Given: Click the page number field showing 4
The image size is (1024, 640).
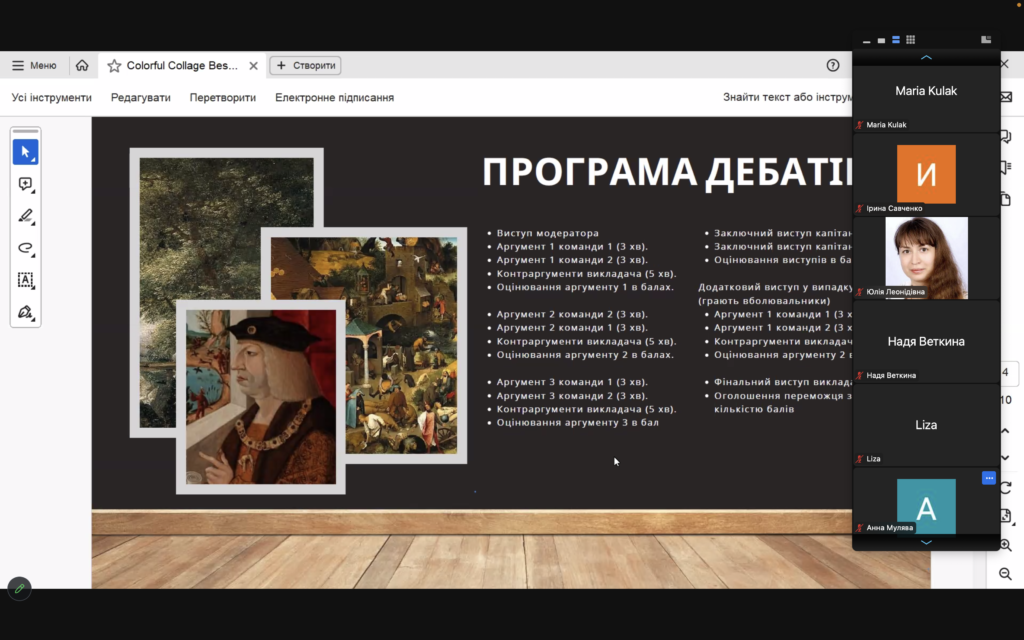Looking at the screenshot, I should coord(1007,372).
